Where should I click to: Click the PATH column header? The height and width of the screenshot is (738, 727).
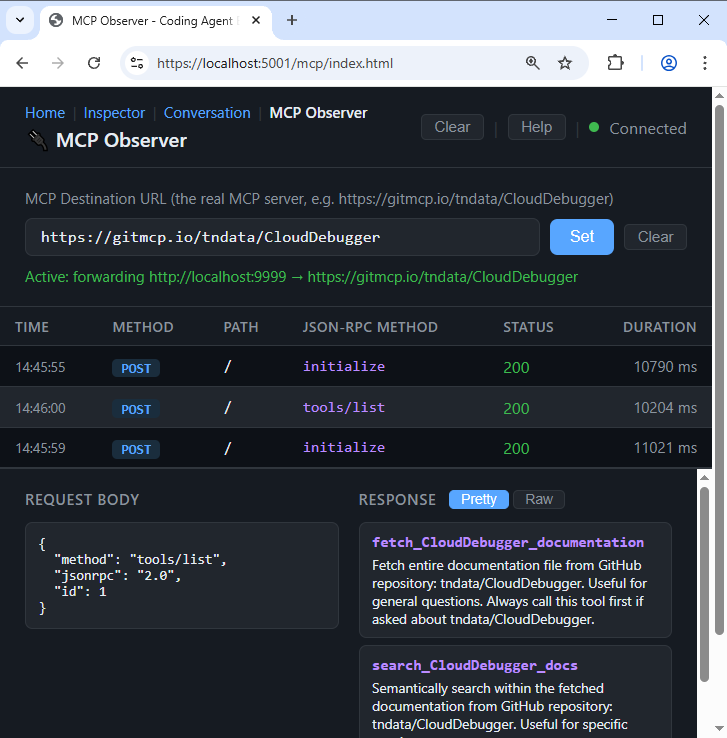click(x=241, y=327)
